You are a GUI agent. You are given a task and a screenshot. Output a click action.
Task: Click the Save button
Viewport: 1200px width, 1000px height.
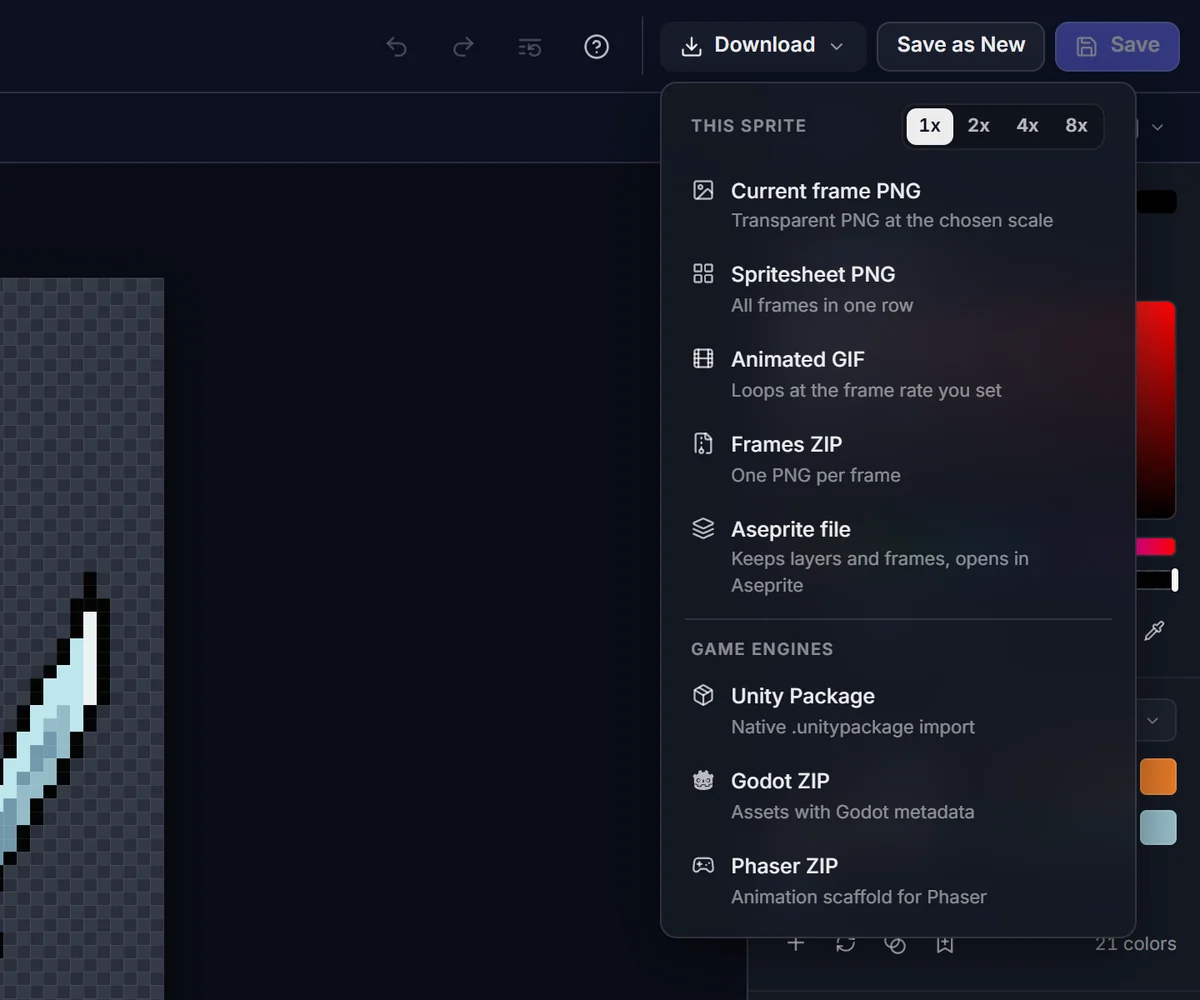click(x=1117, y=46)
